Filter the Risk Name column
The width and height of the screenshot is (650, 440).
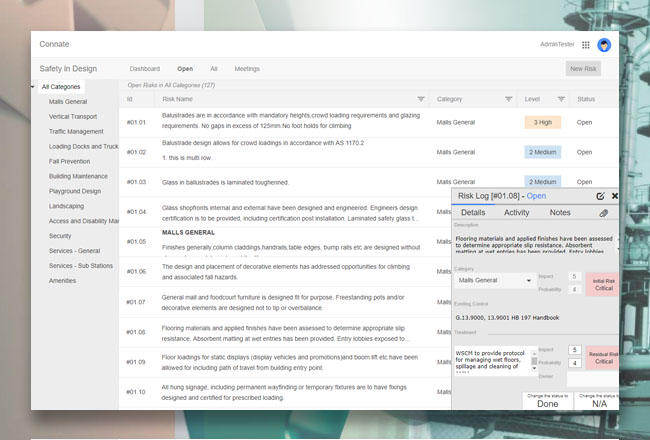(x=421, y=99)
